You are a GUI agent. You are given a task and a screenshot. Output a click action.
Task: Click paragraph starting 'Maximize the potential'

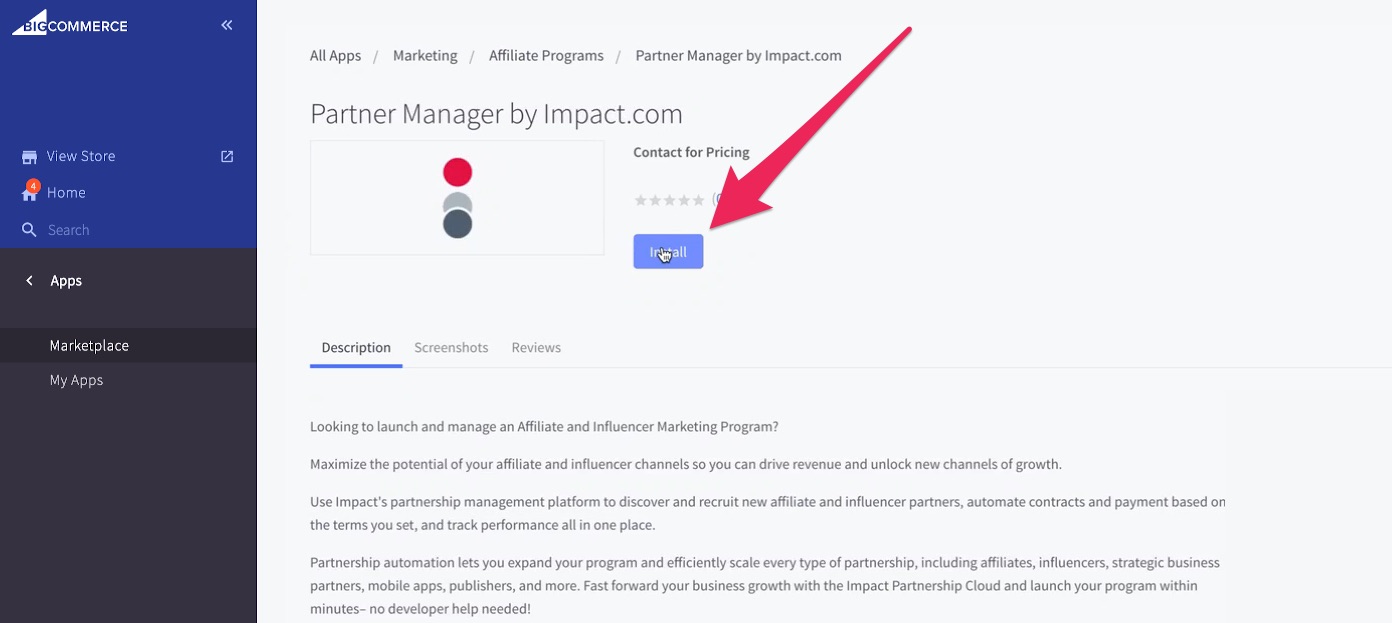[x=686, y=464]
